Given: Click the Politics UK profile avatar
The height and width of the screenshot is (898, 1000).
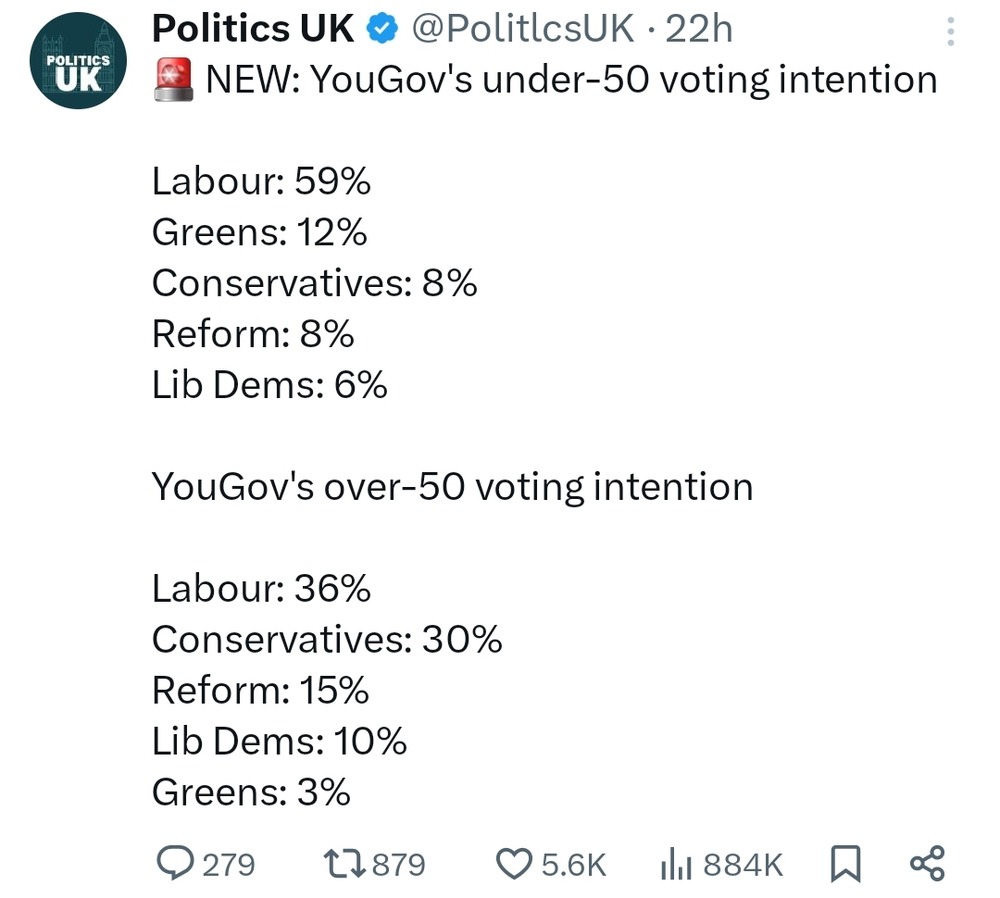Looking at the screenshot, I should [78, 68].
